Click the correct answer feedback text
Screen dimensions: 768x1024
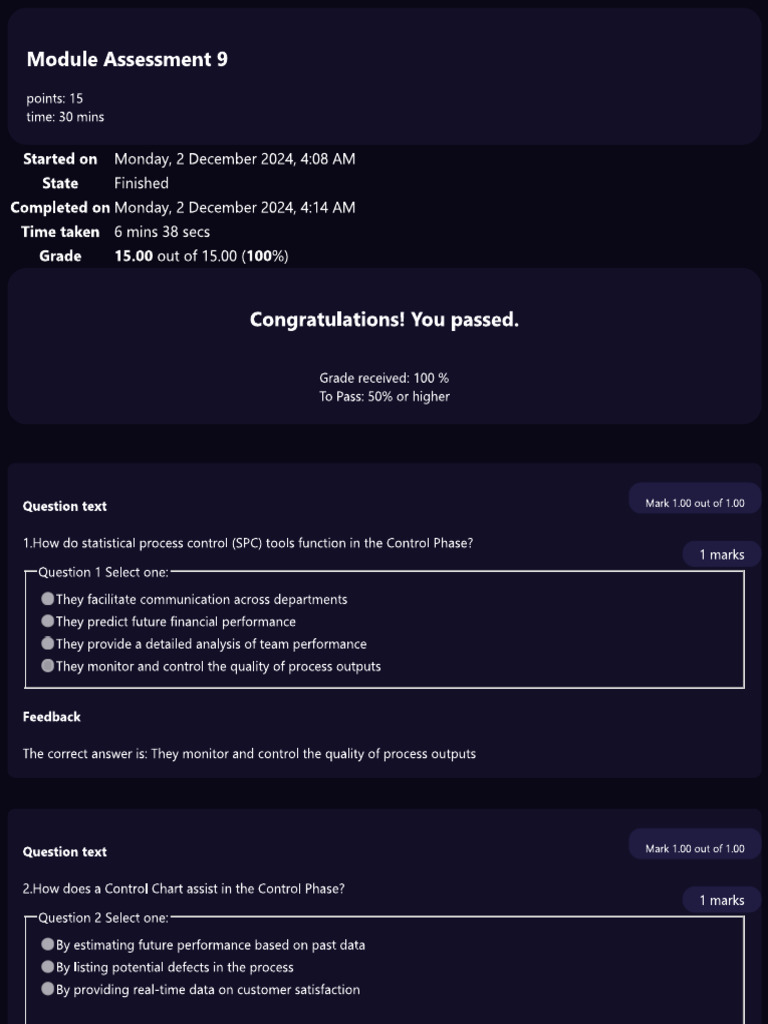click(x=249, y=754)
